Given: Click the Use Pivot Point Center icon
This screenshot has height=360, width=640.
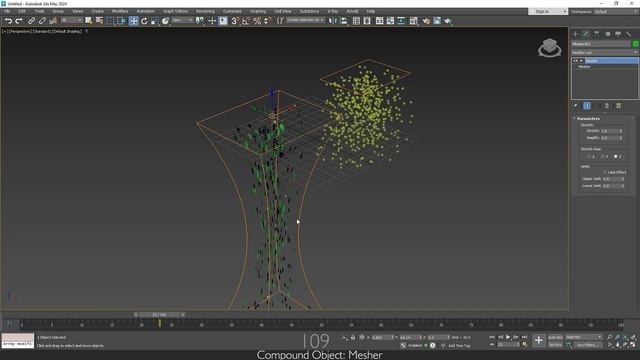Looking at the screenshot, I should pos(200,20).
